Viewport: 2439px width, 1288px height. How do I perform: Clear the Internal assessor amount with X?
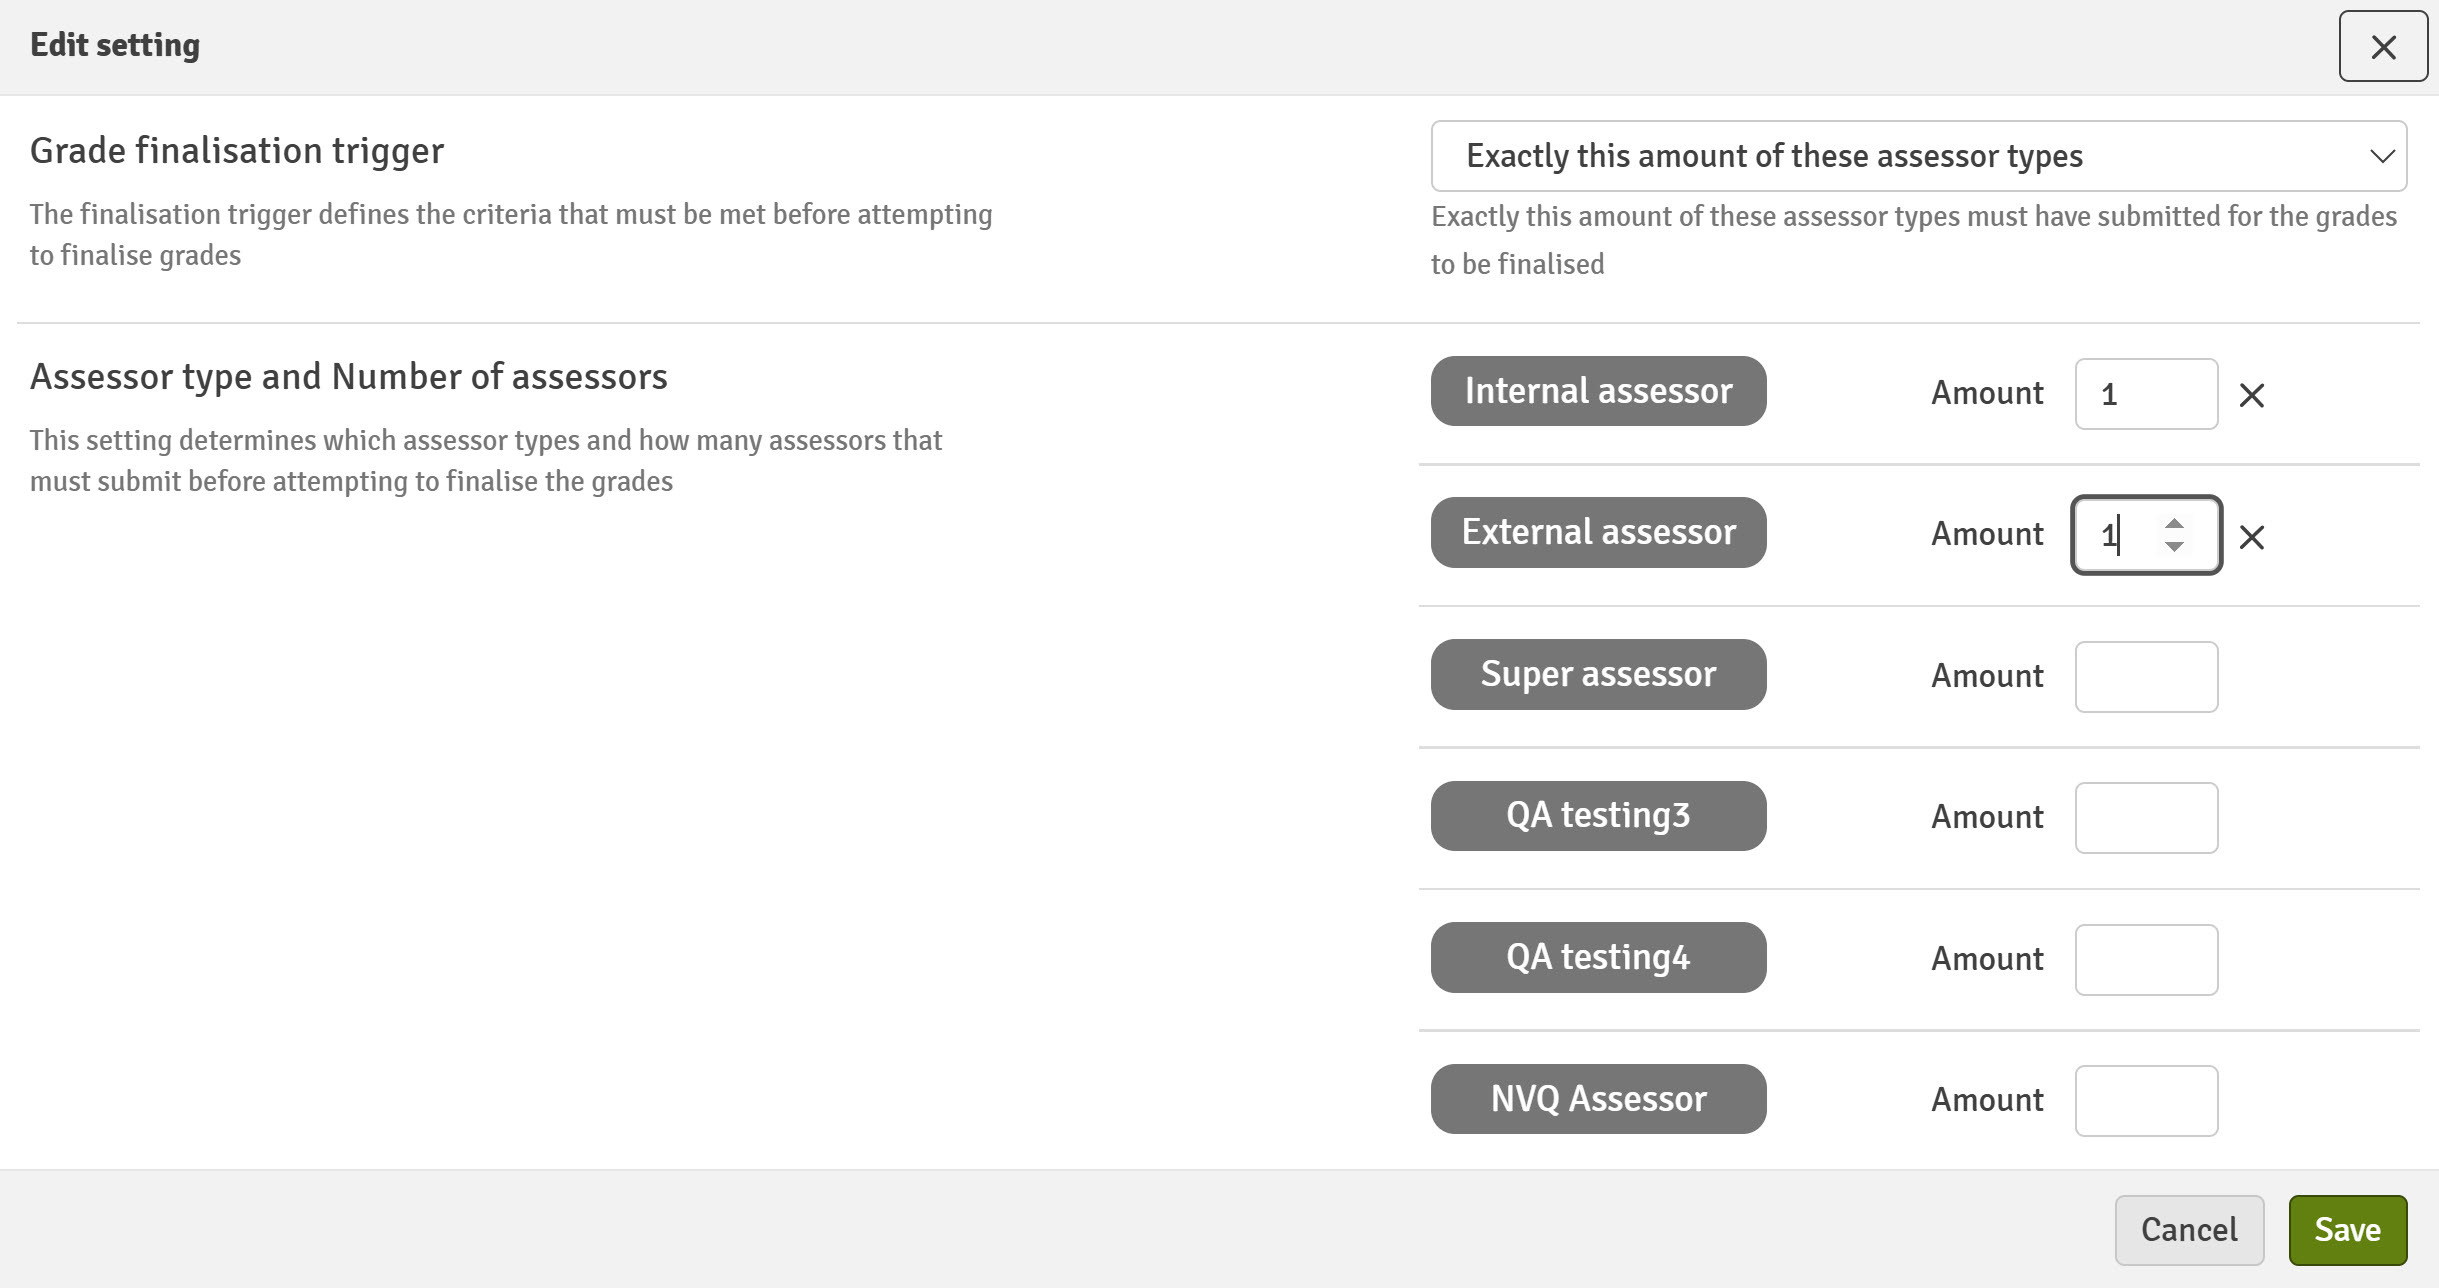2251,395
